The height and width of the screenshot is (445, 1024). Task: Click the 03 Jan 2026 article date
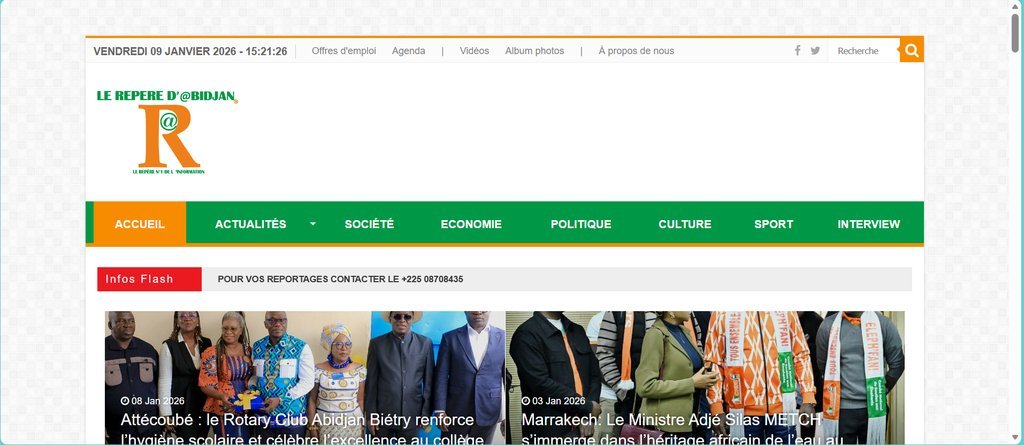[x=554, y=401]
